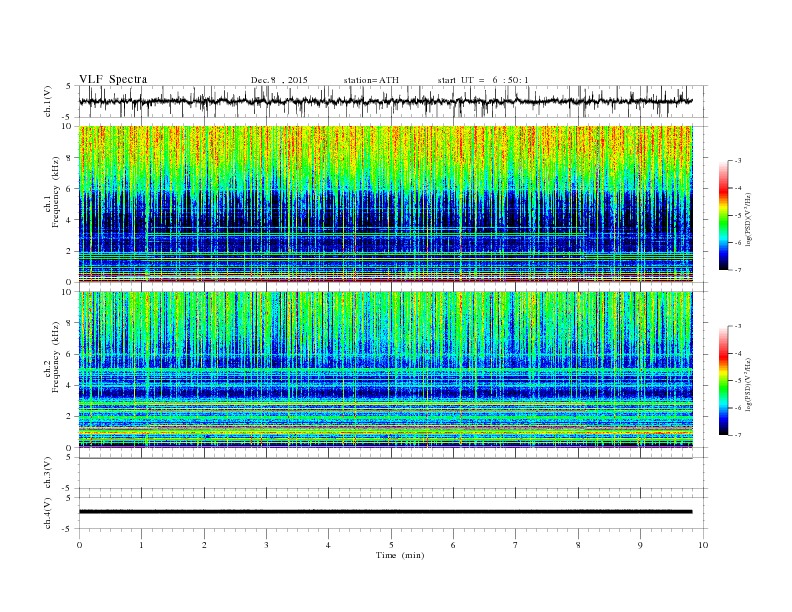Click the ch.1 PSD colorbar

coord(724,216)
